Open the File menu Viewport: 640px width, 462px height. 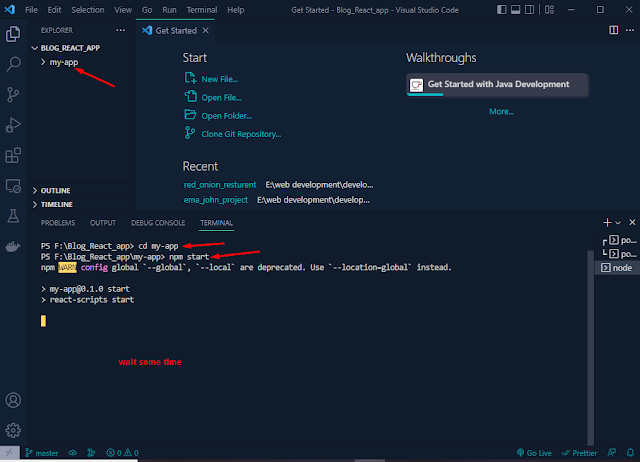31,10
